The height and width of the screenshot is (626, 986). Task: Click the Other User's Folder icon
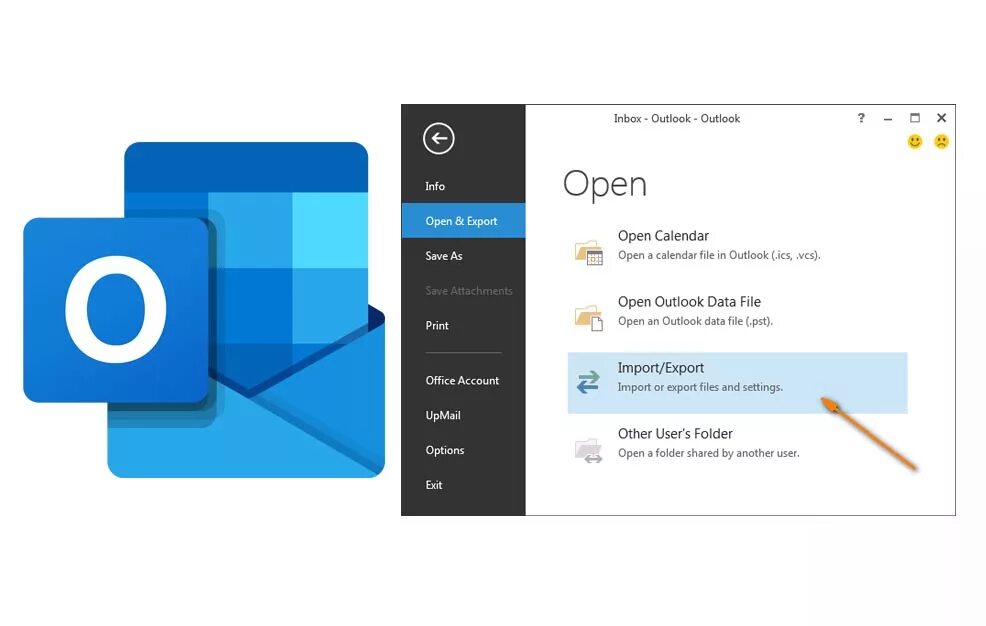(589, 450)
